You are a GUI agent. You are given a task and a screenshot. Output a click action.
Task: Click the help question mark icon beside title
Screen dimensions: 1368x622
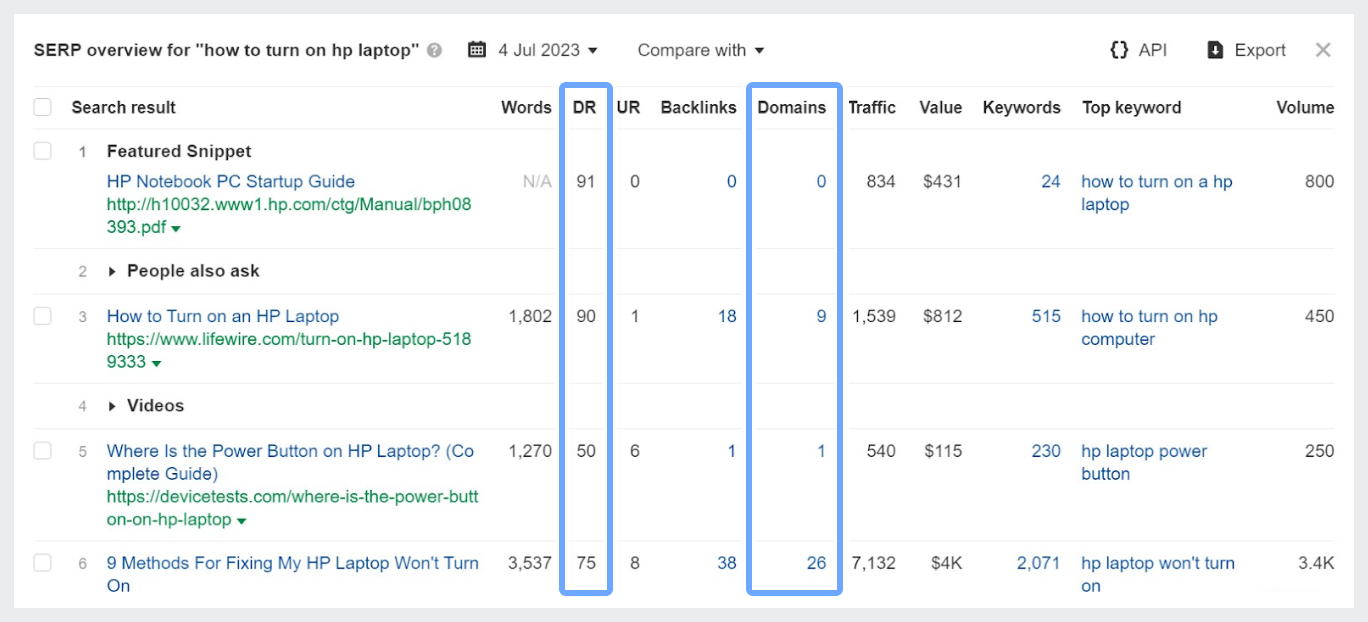434,51
